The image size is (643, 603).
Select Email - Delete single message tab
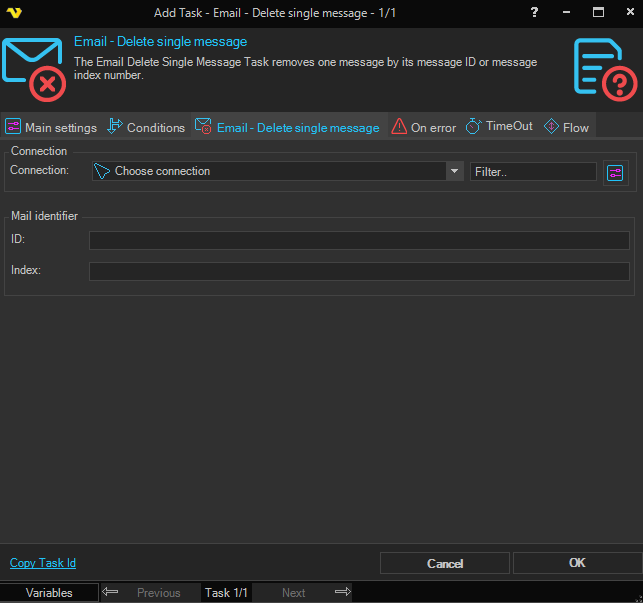(x=288, y=127)
